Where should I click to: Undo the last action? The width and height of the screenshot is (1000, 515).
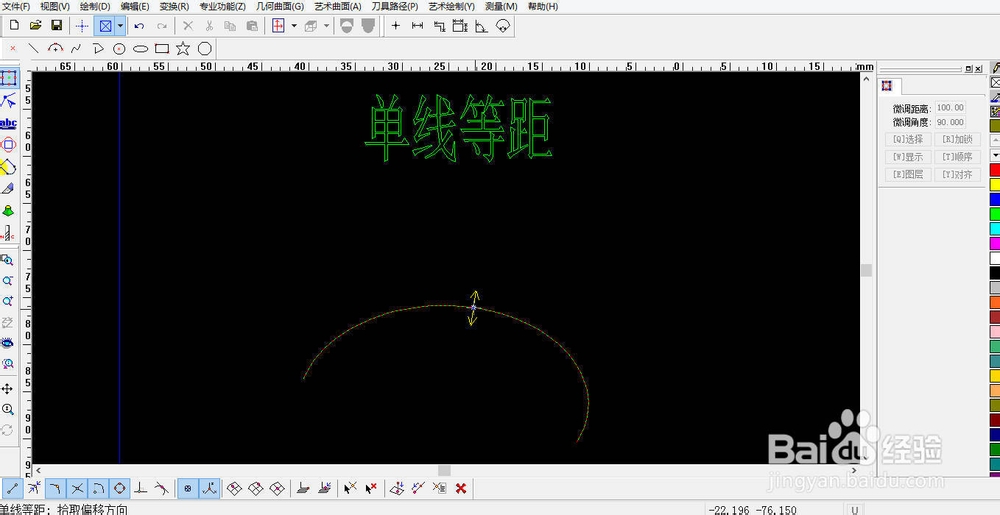[x=140, y=26]
